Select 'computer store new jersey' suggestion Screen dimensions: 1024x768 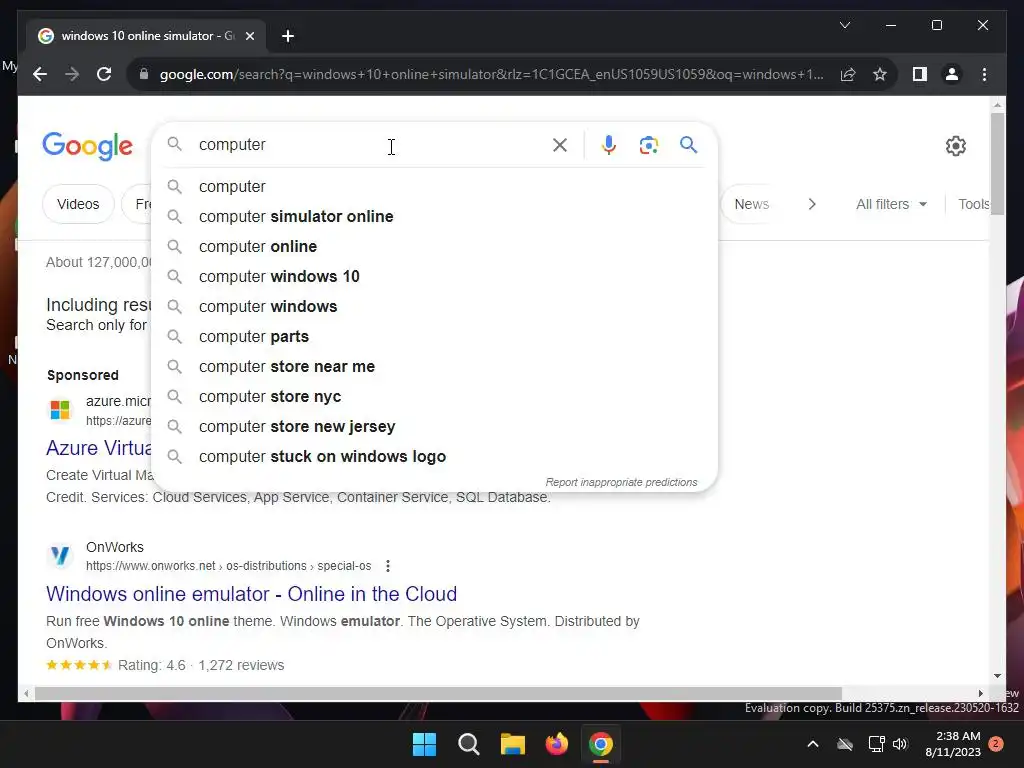[x=434, y=427]
